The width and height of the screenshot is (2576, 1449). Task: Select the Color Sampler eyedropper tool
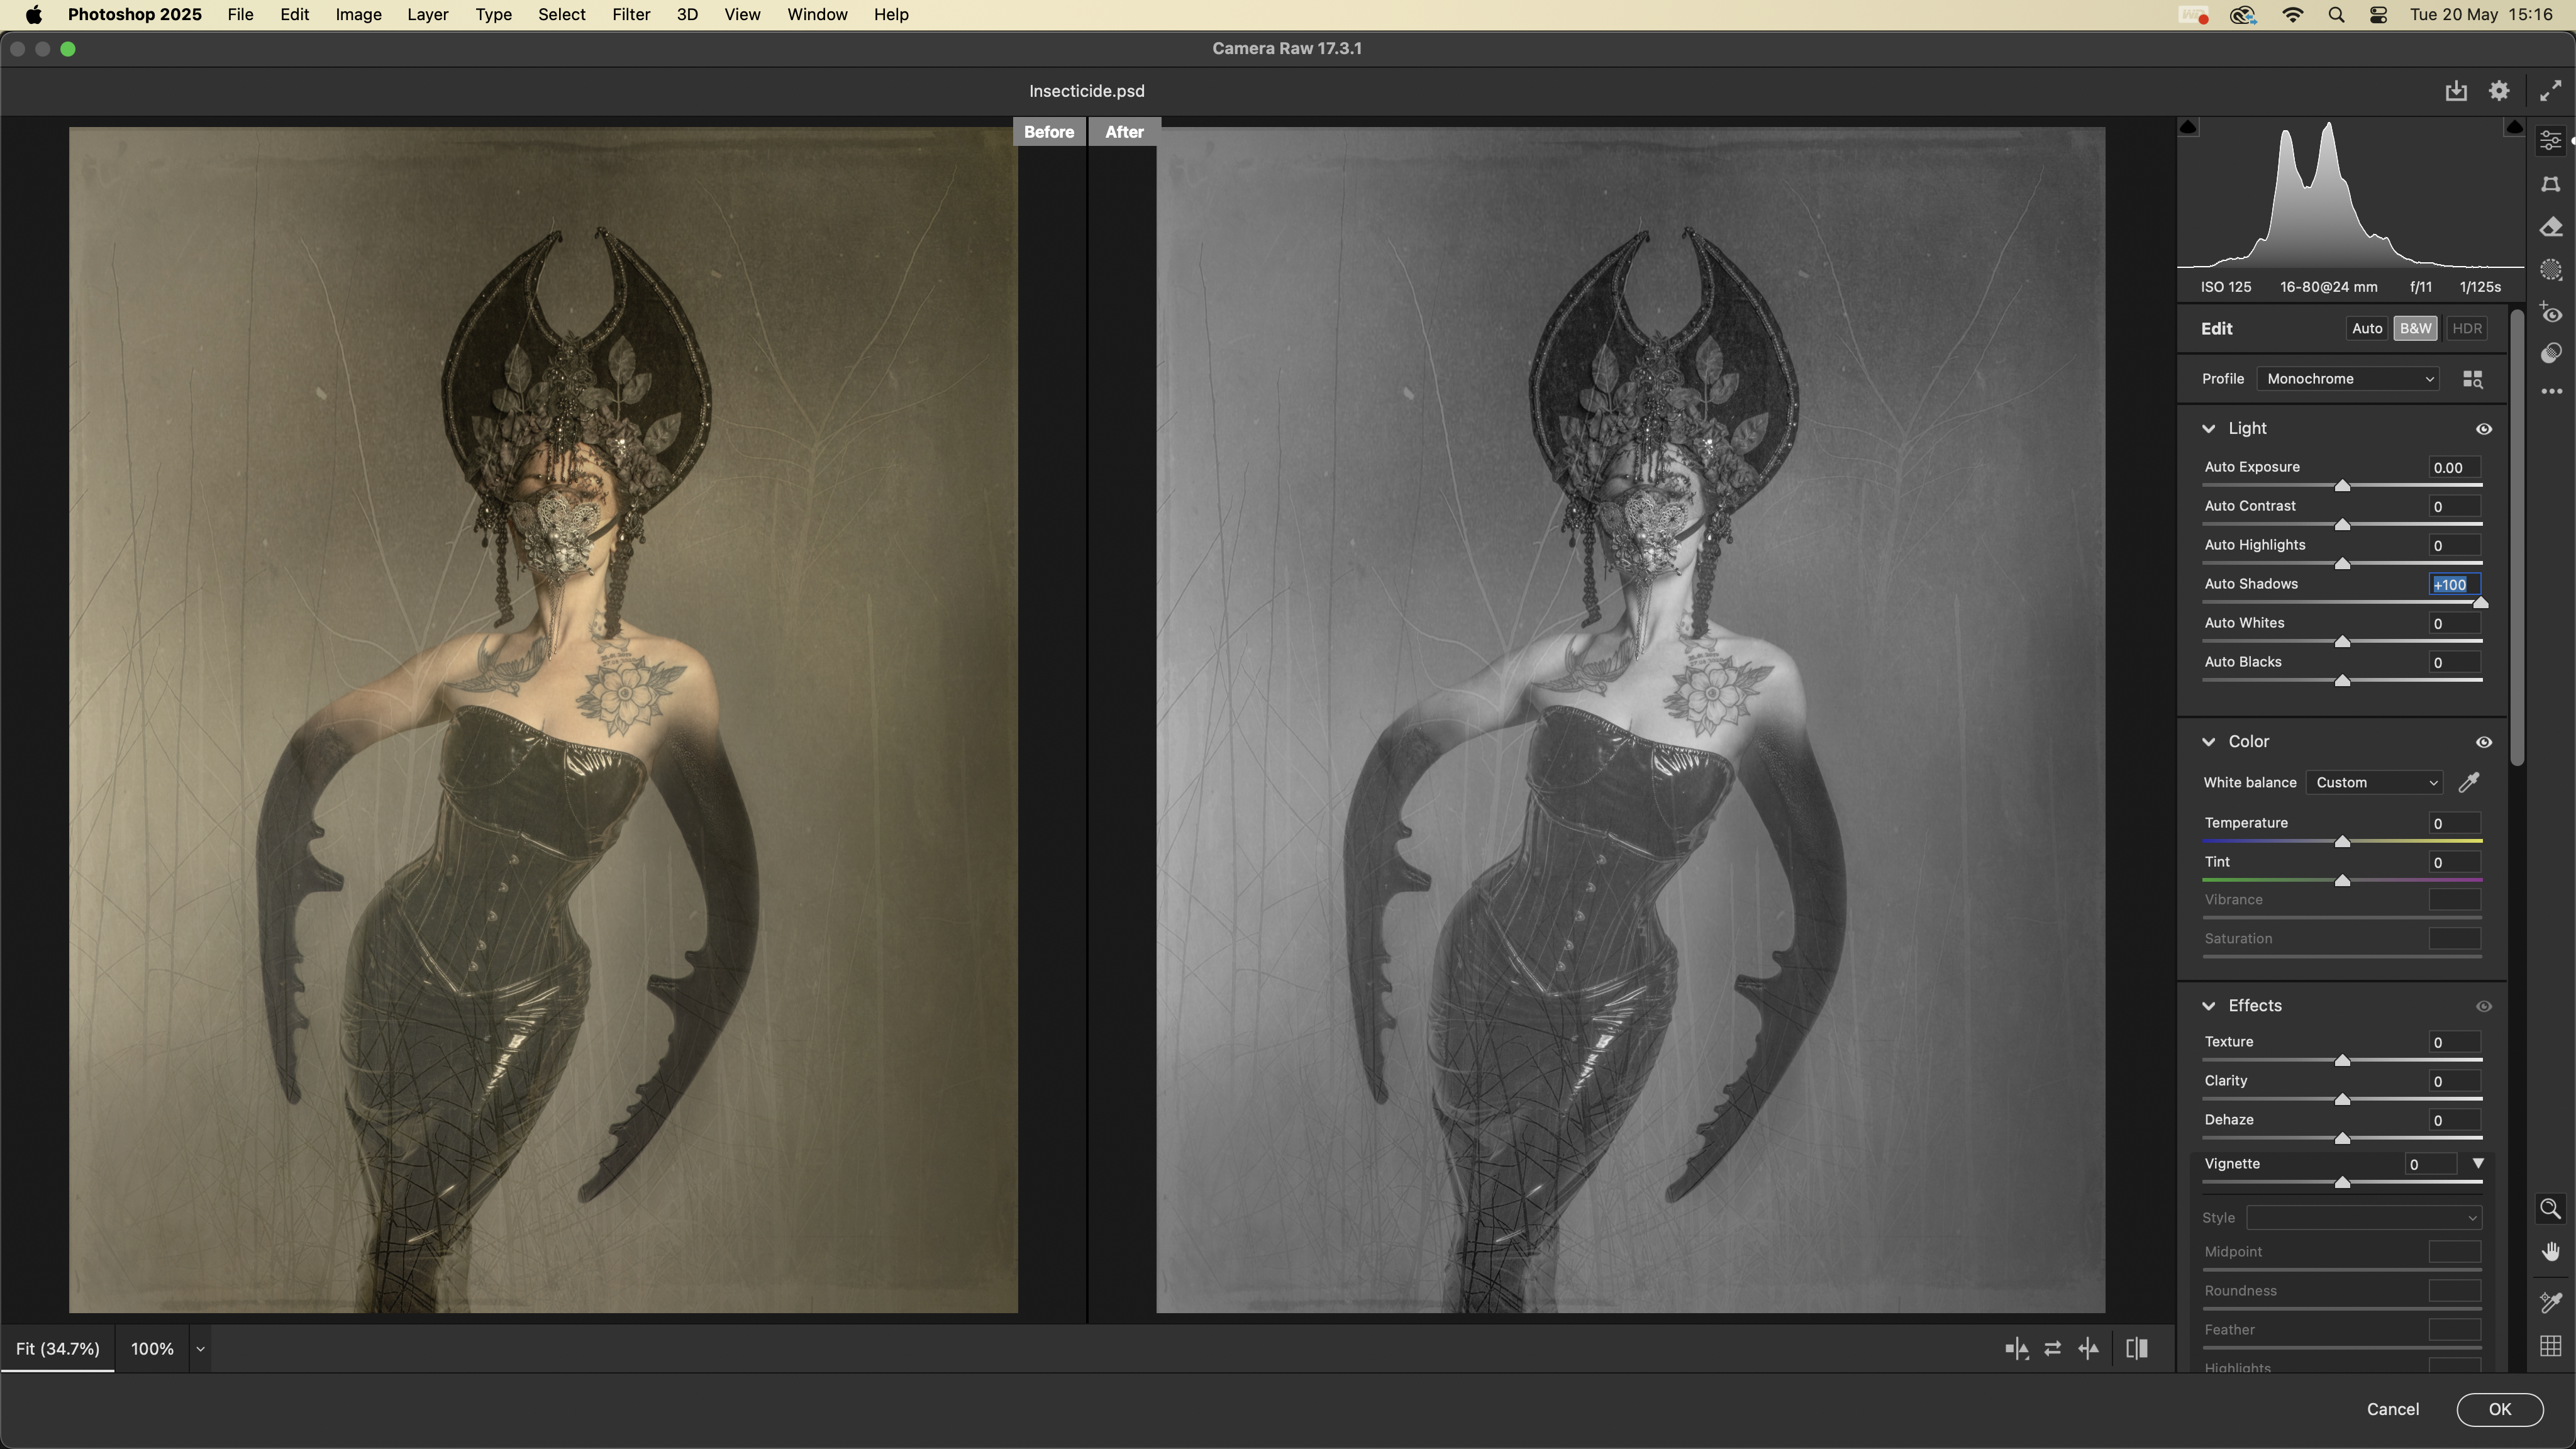[x=2550, y=1302]
